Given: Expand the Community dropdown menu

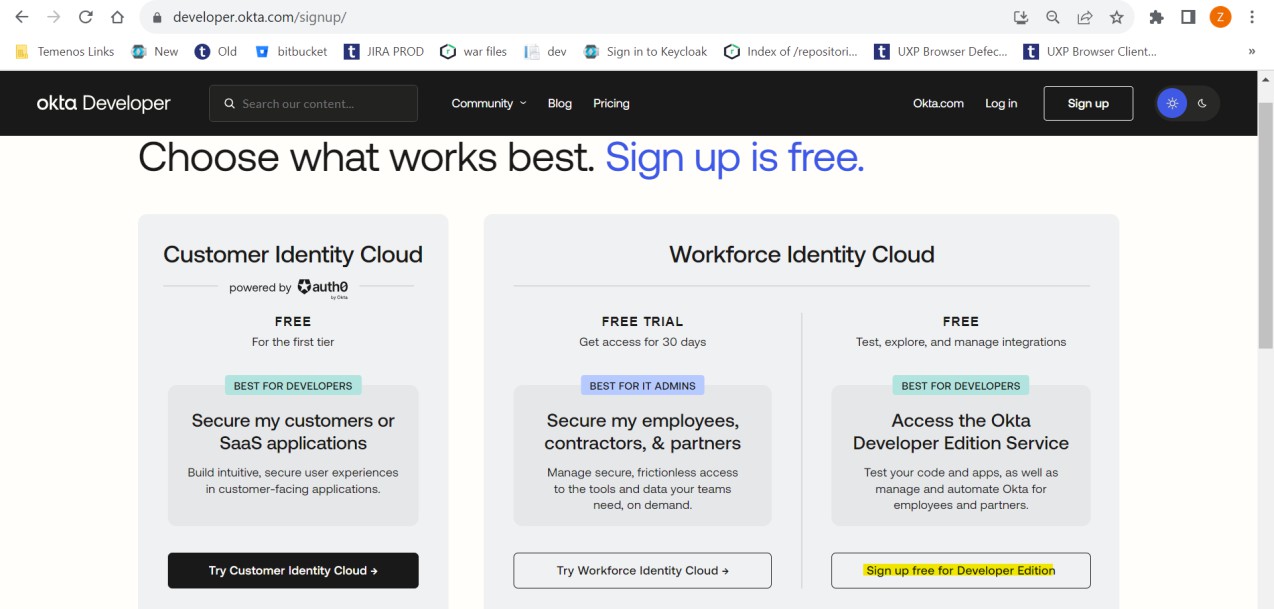Looking at the screenshot, I should (x=488, y=103).
